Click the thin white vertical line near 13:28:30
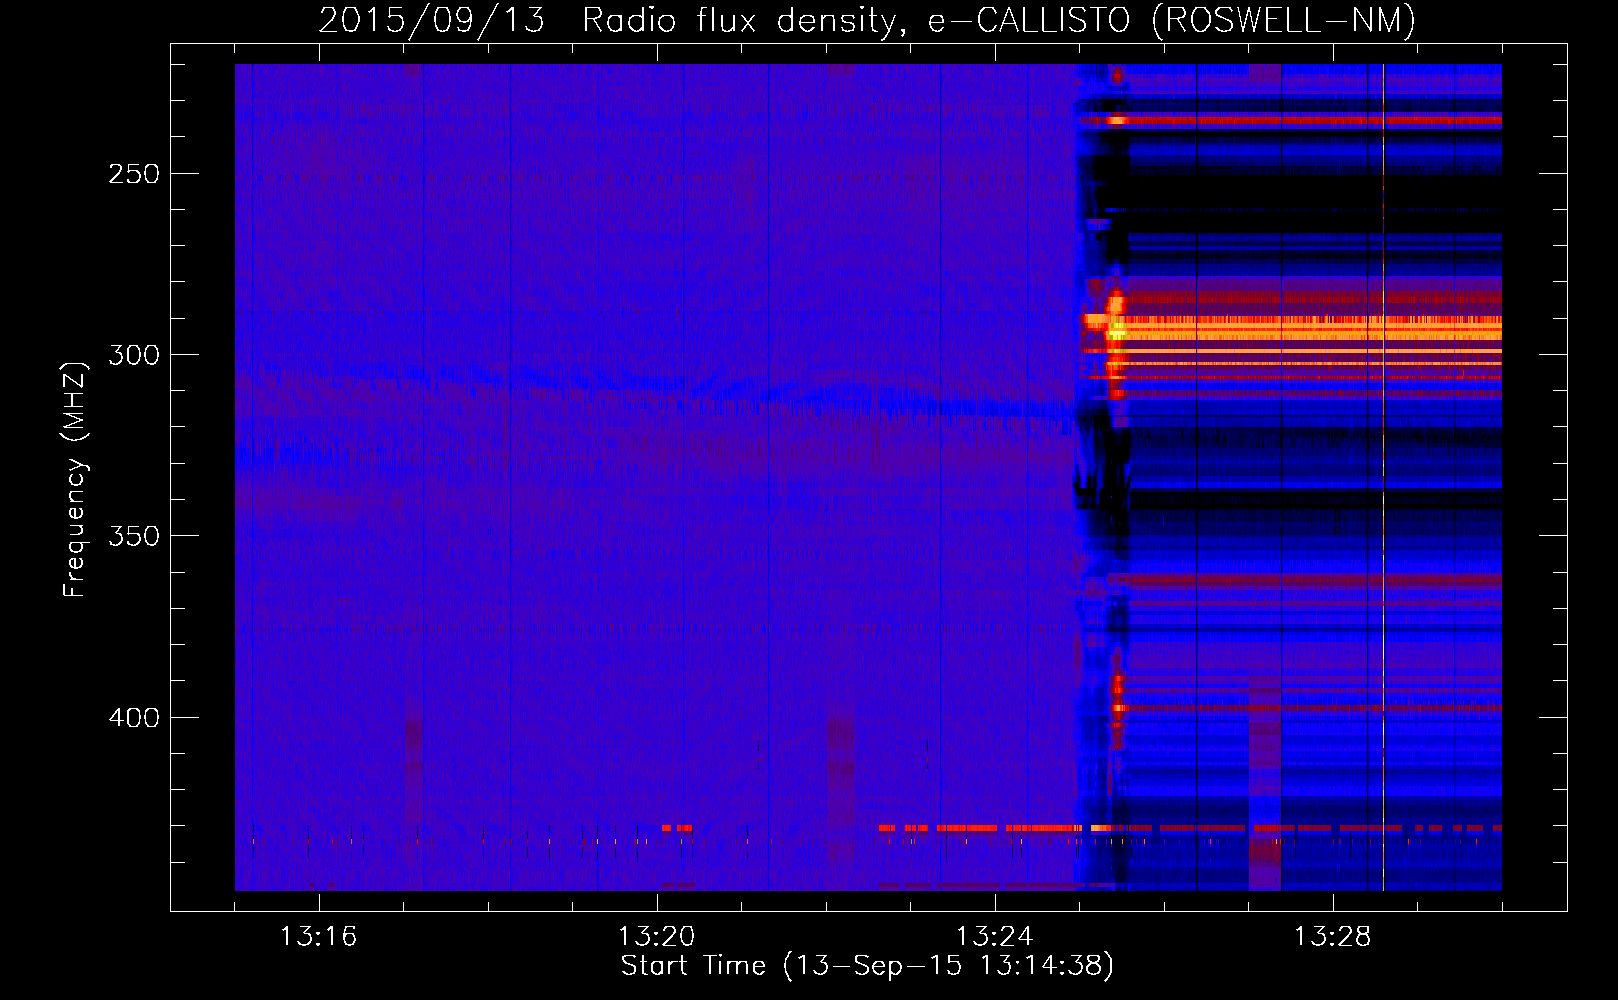Image resolution: width=1618 pixels, height=1000 pixels. click(1383, 477)
